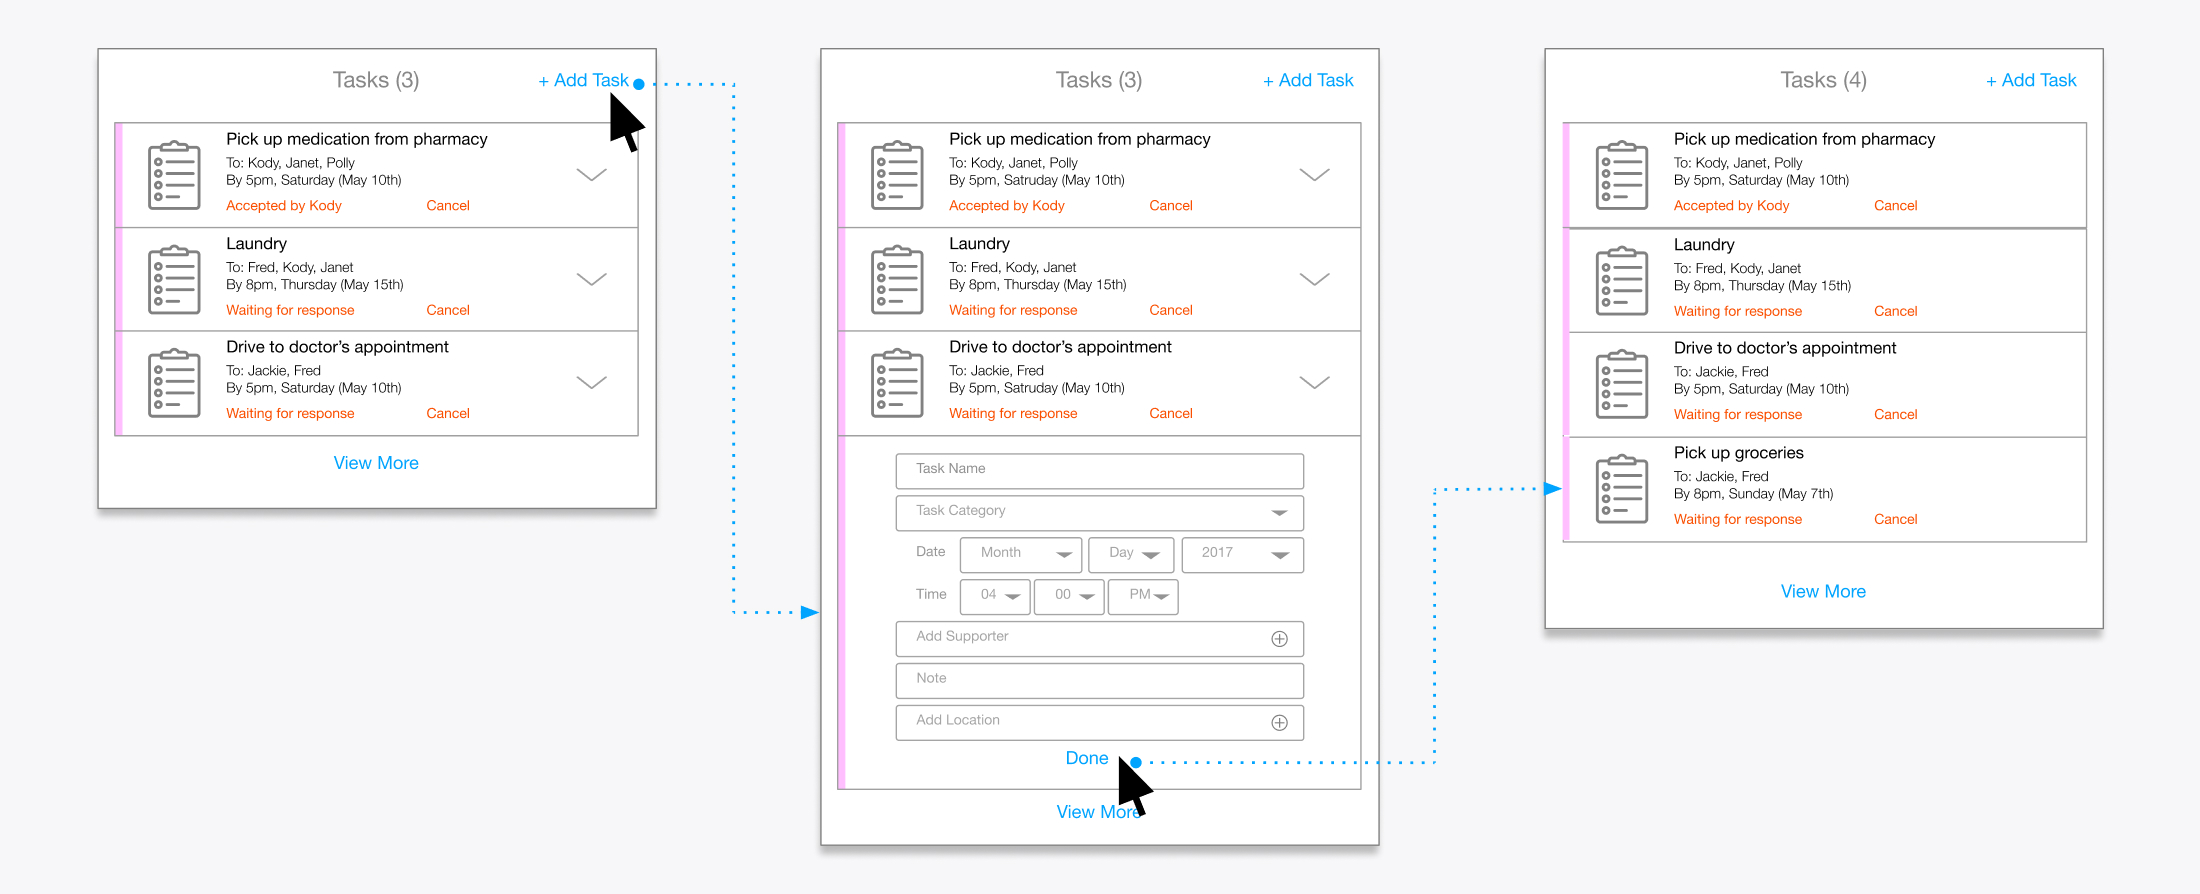The image size is (2200, 894).
Task: Click 'Drive to doctor's appointment' title, left panel
Action: pyautogui.click(x=337, y=347)
